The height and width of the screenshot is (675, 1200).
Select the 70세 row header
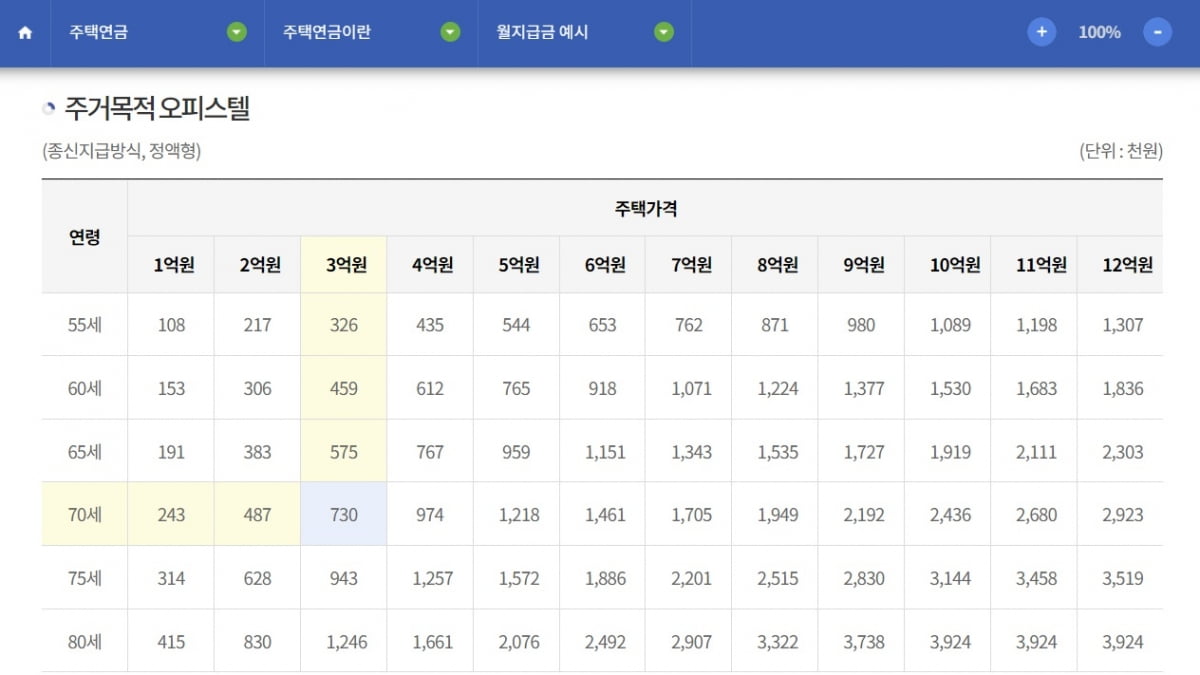[x=85, y=515]
